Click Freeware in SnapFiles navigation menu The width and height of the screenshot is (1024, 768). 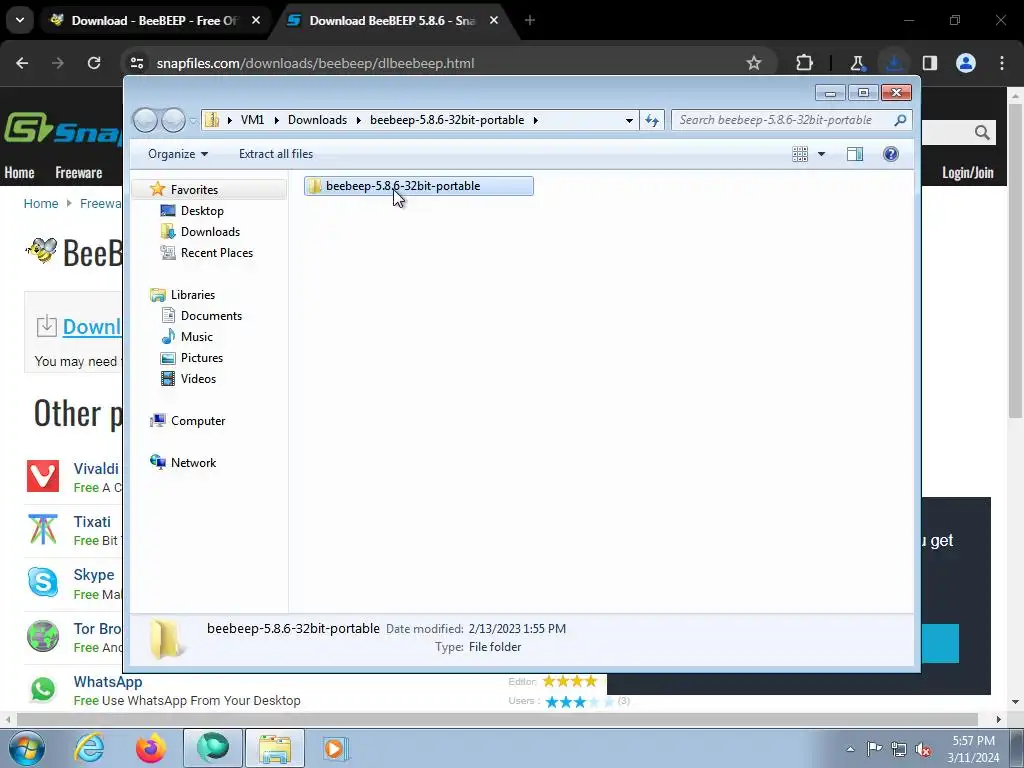point(78,173)
